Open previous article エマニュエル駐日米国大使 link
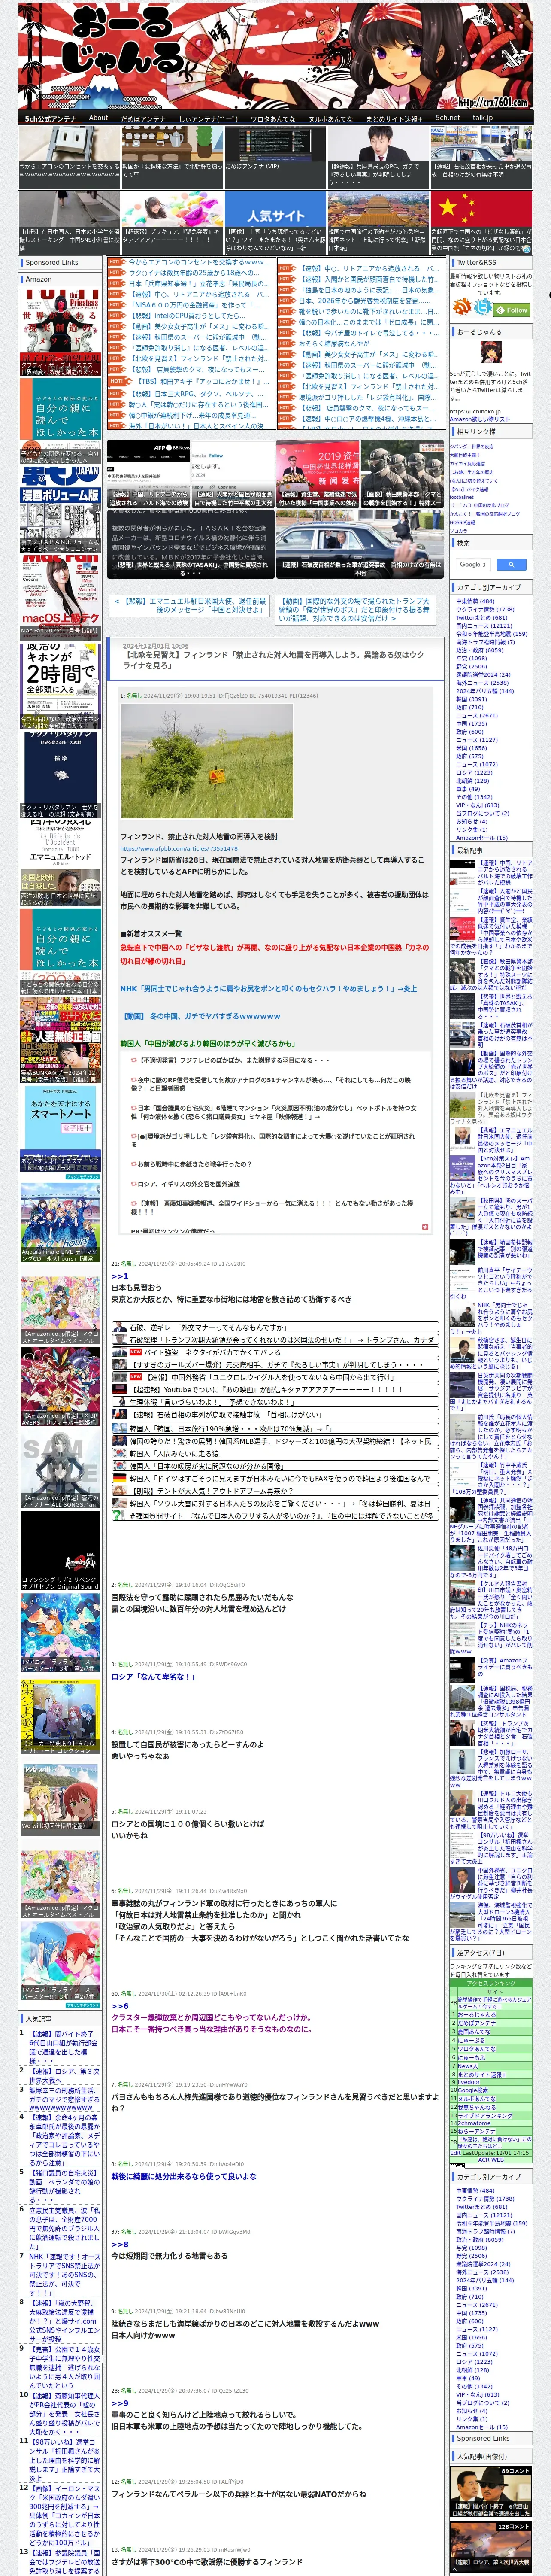Screen dimensions: 551x2576 coord(189,606)
